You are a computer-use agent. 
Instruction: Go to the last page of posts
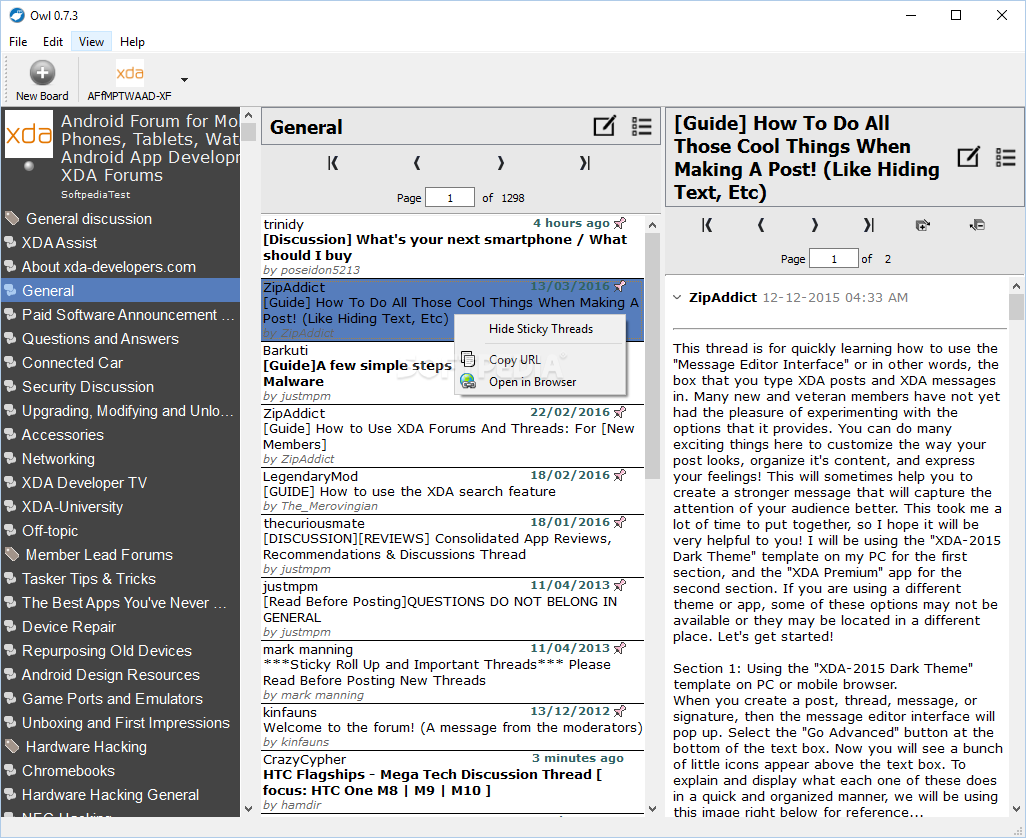868,225
